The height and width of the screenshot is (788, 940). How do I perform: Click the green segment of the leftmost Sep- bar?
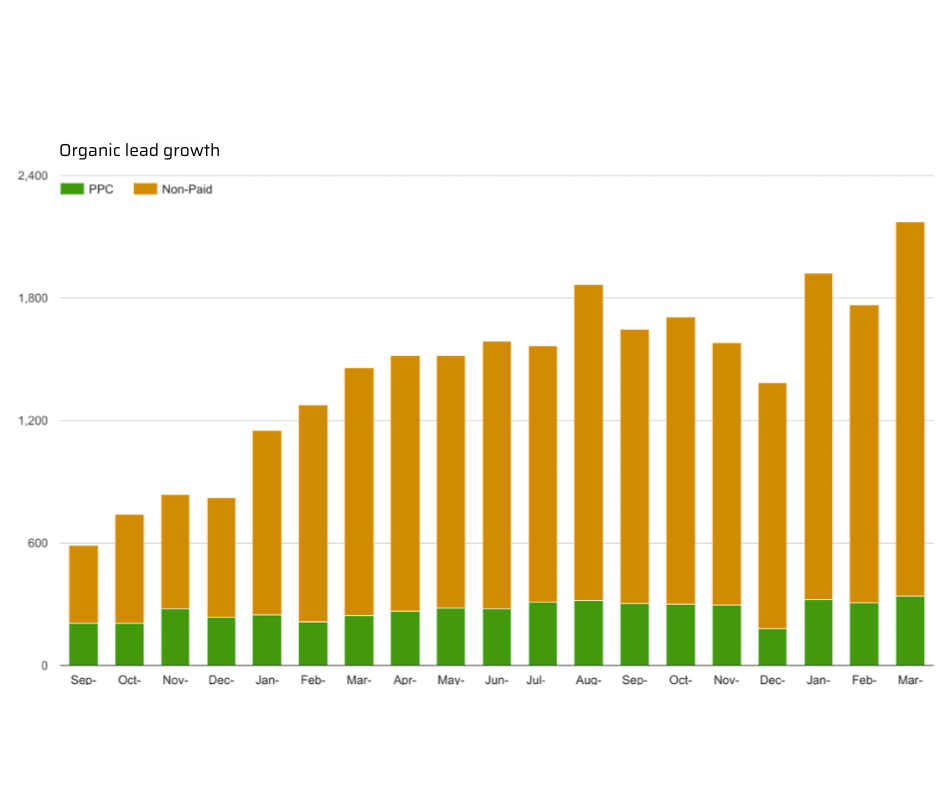click(x=83, y=645)
